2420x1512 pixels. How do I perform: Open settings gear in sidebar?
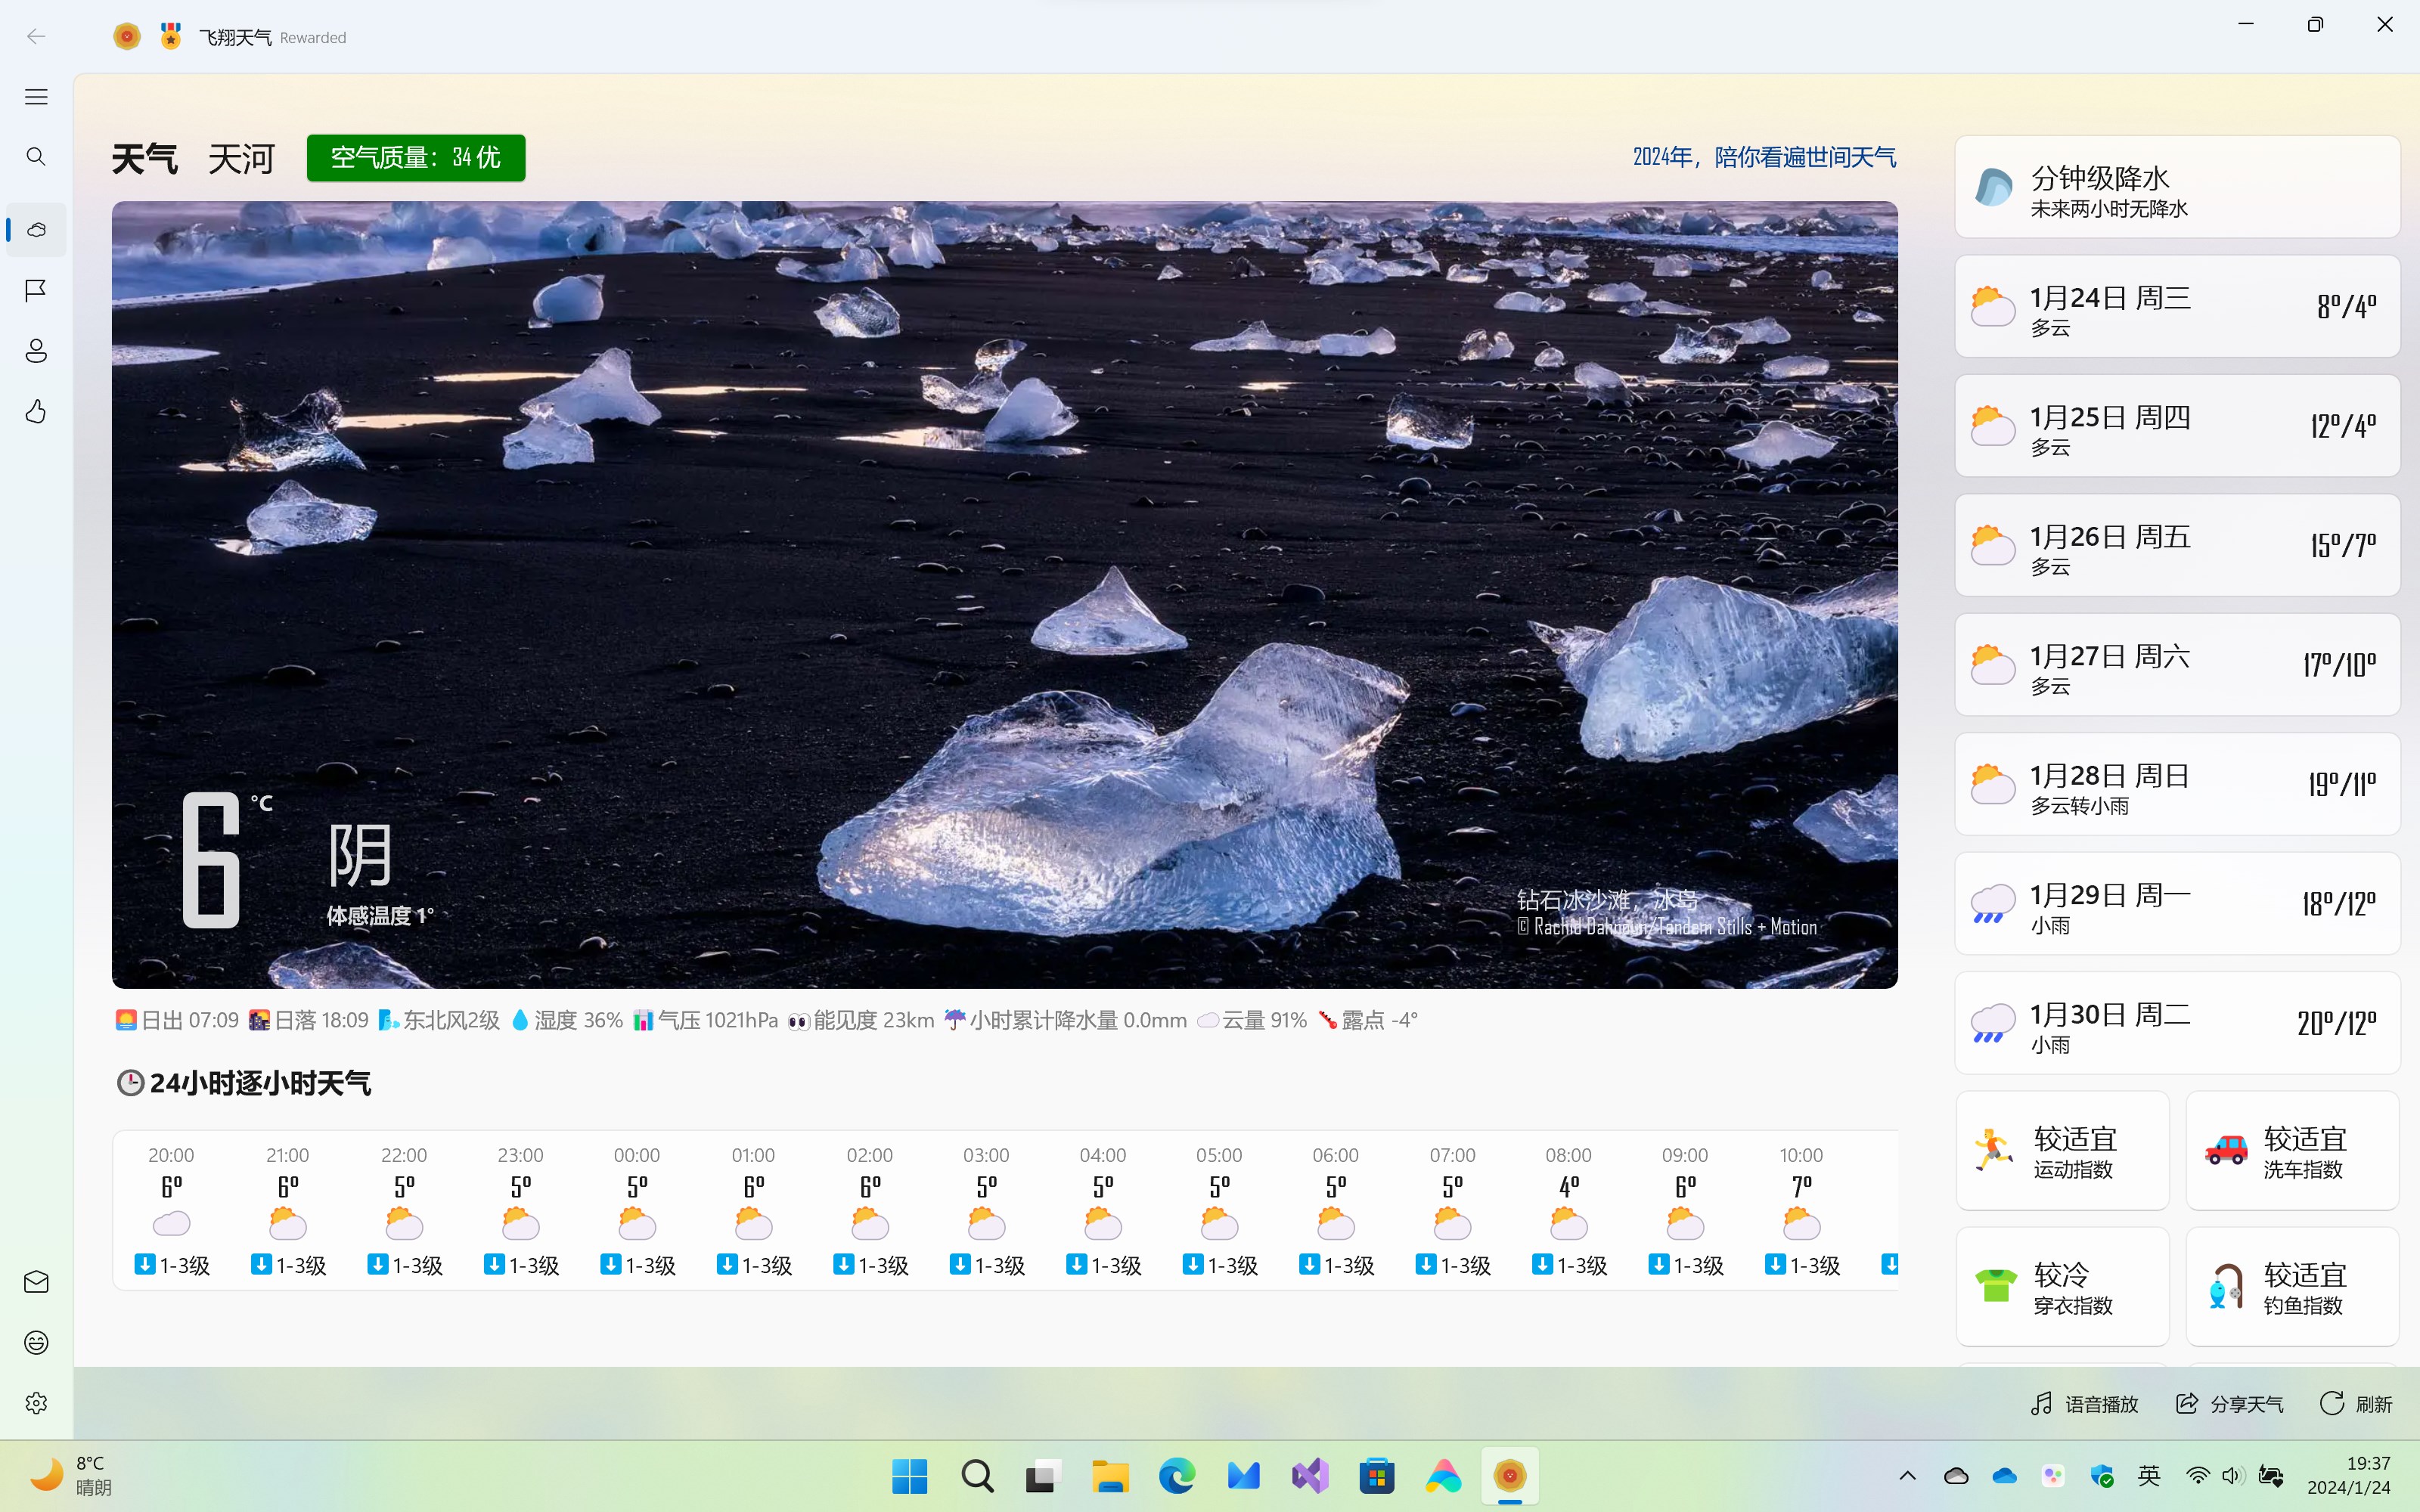[36, 1403]
